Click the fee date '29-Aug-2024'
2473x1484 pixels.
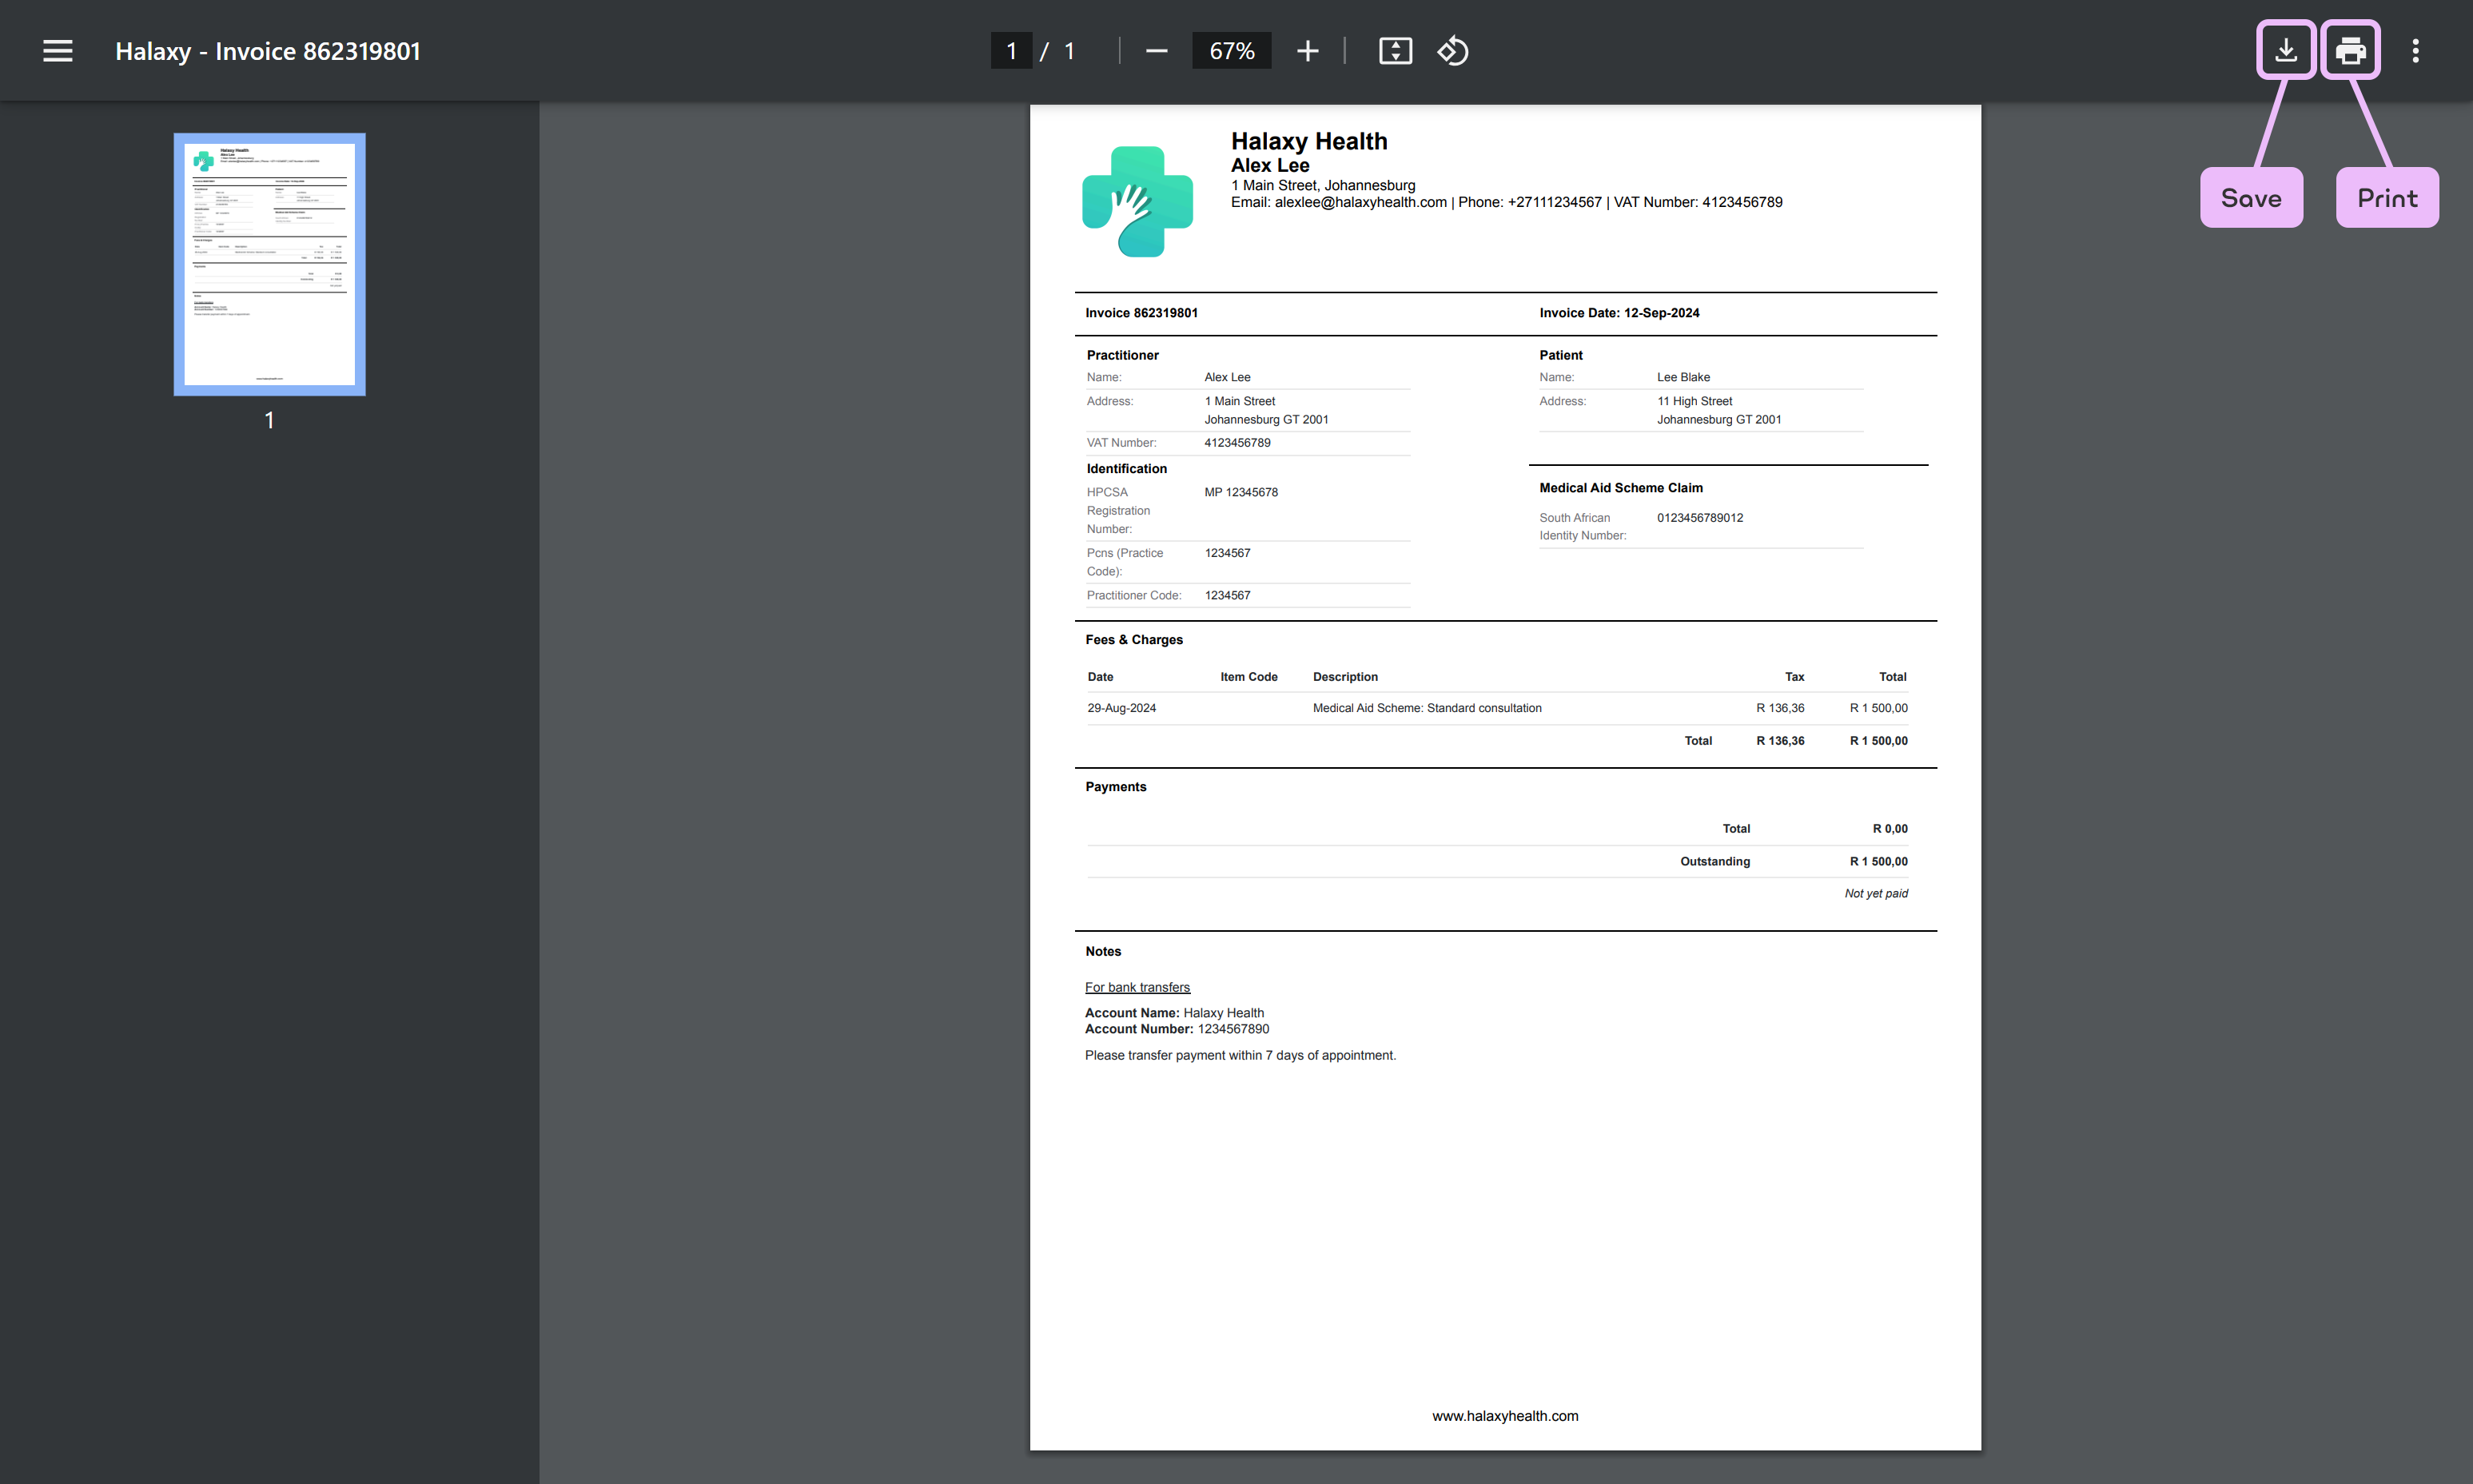pyautogui.click(x=1121, y=708)
